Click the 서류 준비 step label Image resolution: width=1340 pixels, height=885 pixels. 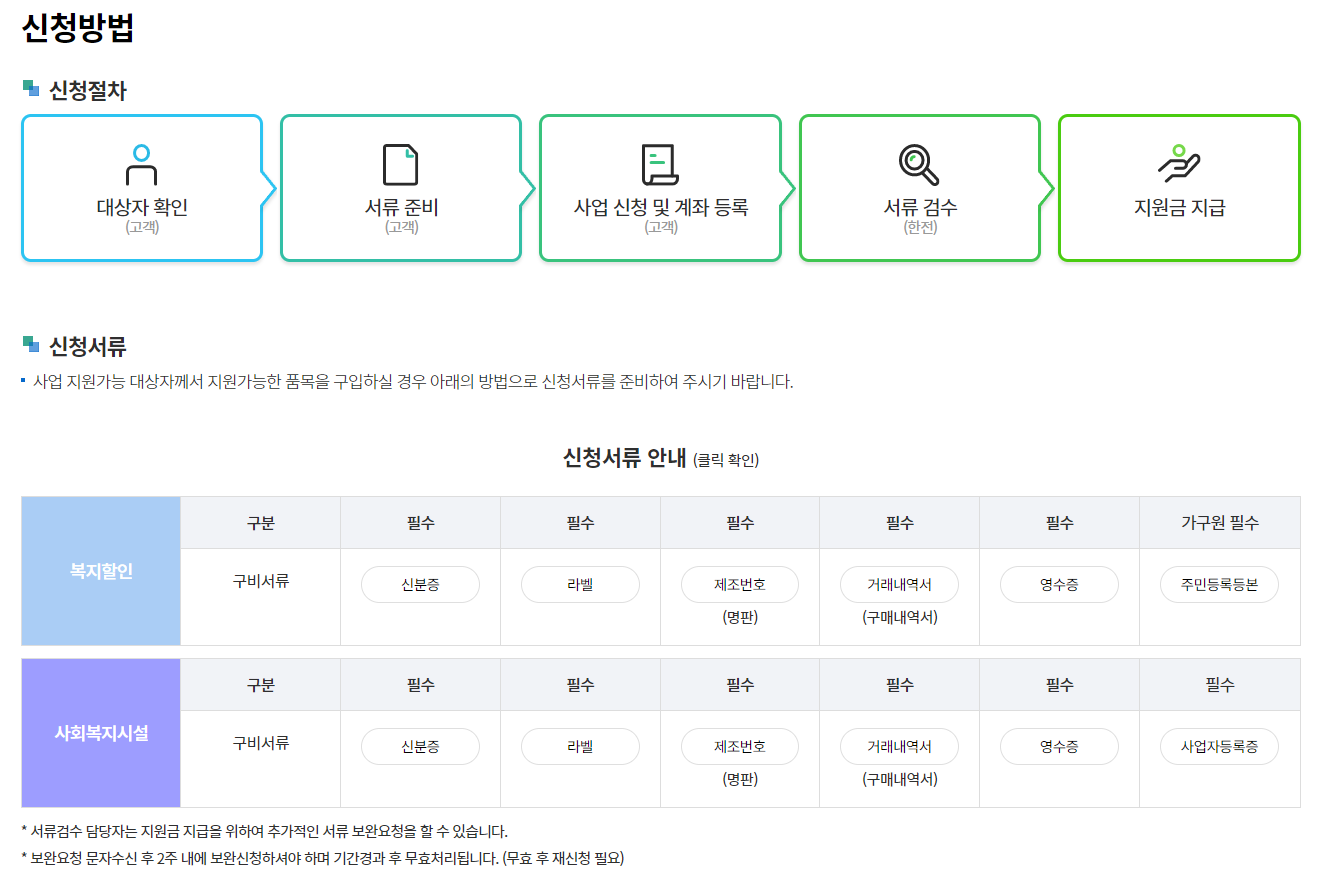tap(401, 208)
